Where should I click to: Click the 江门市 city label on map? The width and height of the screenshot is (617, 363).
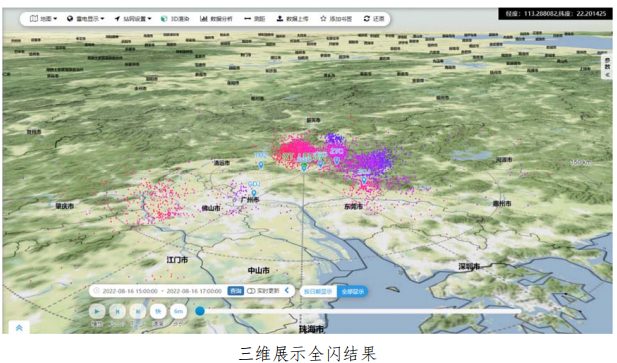(177, 260)
